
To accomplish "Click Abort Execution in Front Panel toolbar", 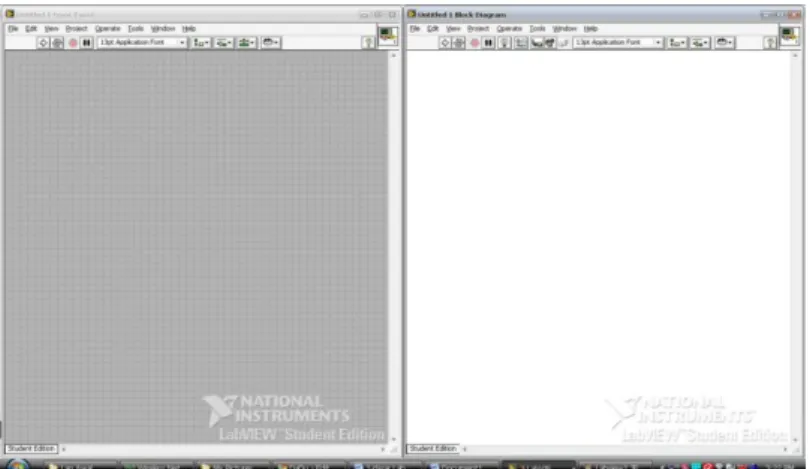I will coord(73,42).
